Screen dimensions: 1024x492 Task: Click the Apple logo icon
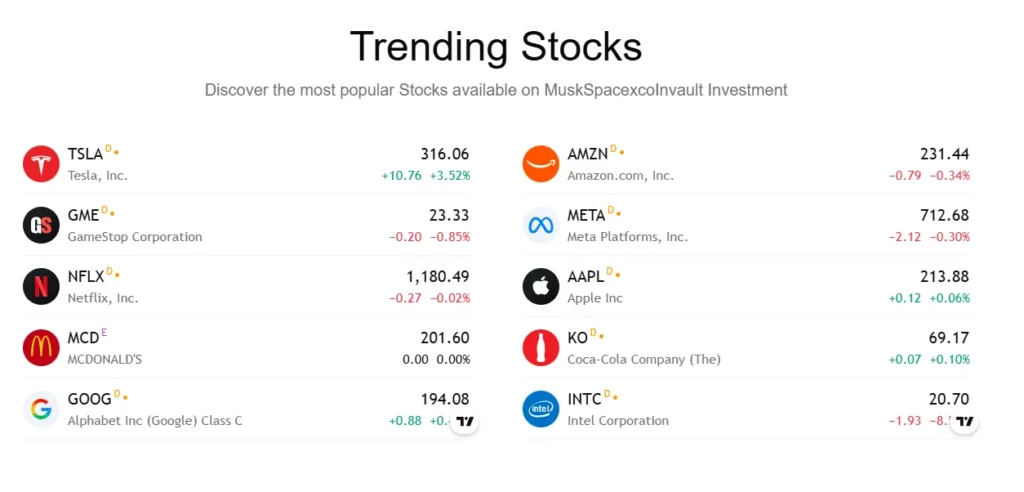point(541,287)
